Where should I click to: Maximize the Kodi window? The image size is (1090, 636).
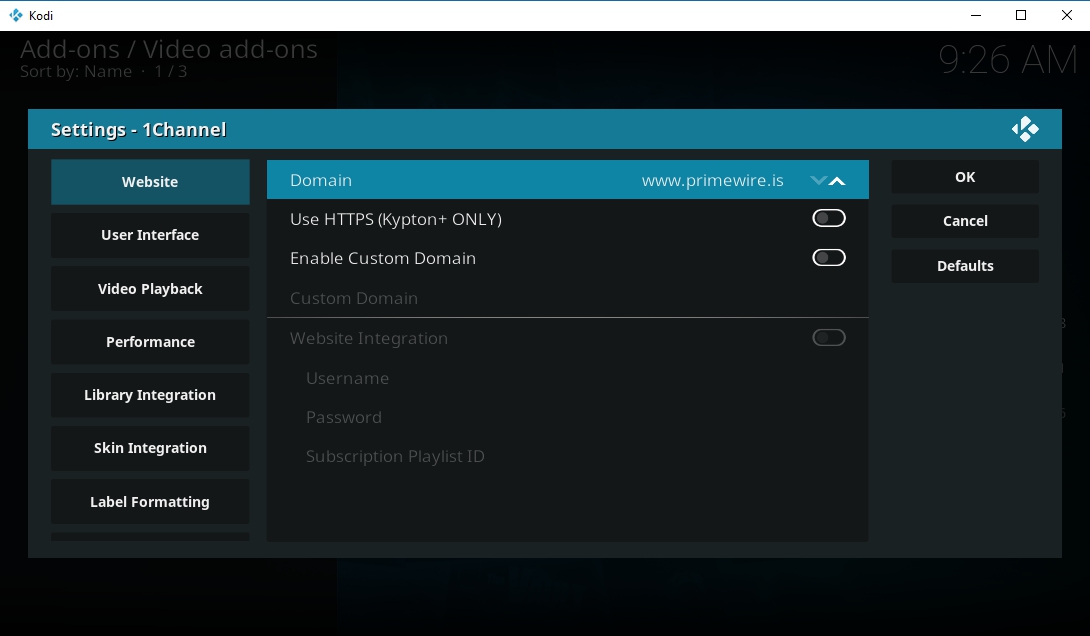1020,15
